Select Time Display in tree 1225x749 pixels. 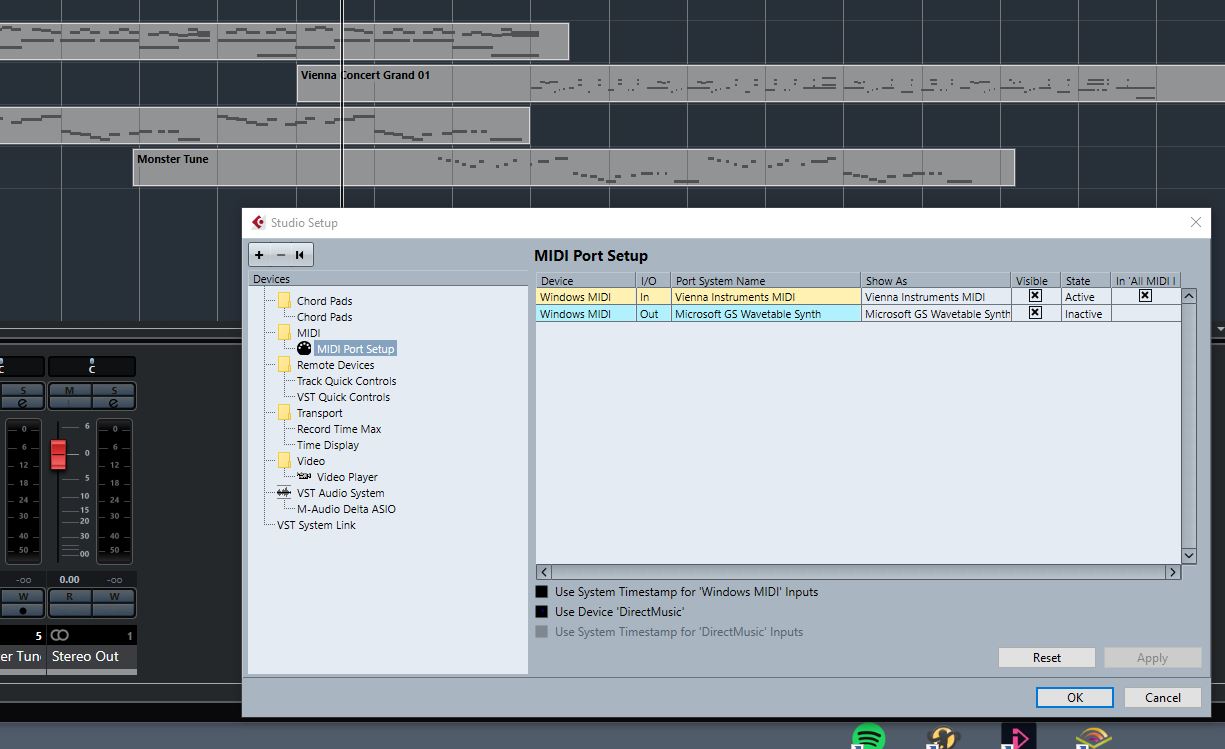[327, 445]
